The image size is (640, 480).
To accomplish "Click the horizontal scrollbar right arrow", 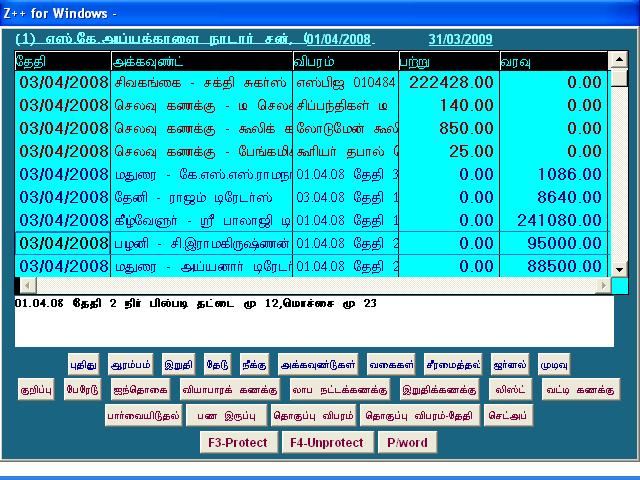I will [x=603, y=285].
